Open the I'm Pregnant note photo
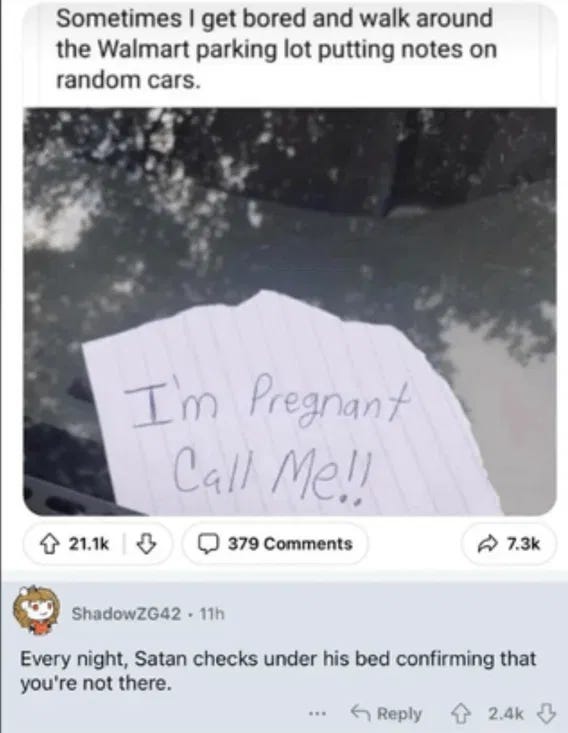 click(x=290, y=312)
